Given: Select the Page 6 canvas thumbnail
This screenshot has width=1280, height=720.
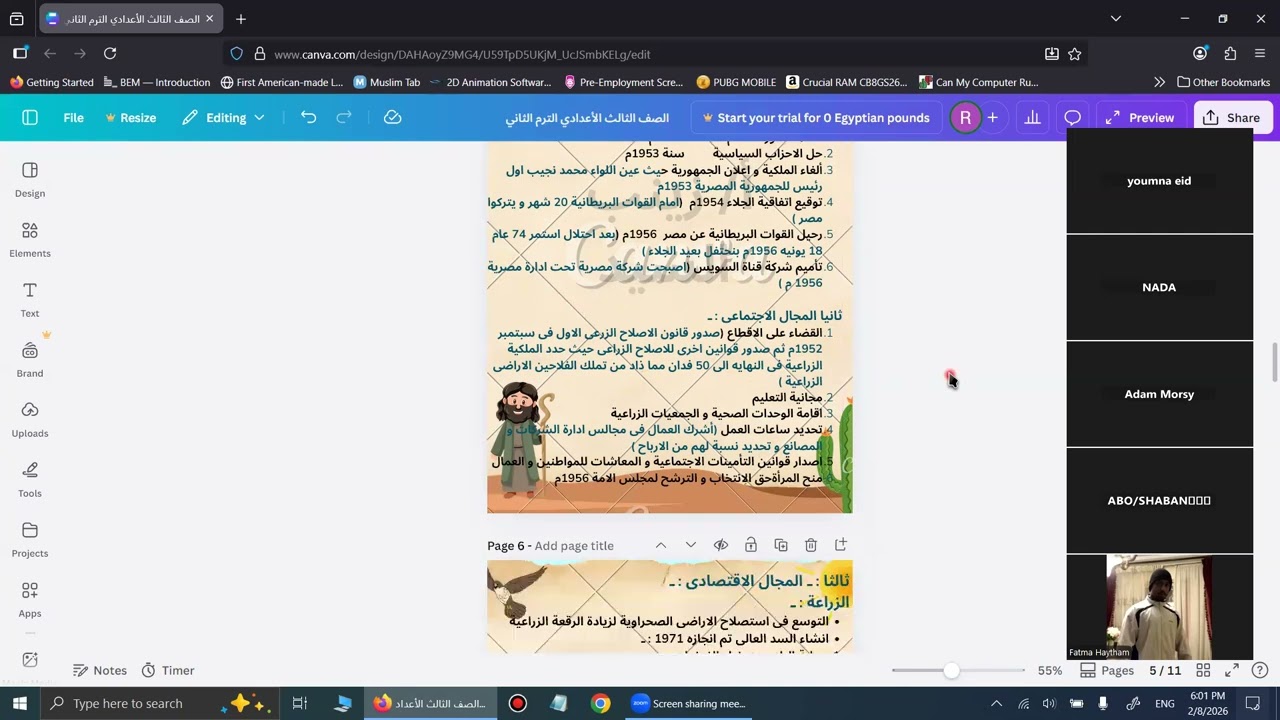Looking at the screenshot, I should click(x=669, y=607).
